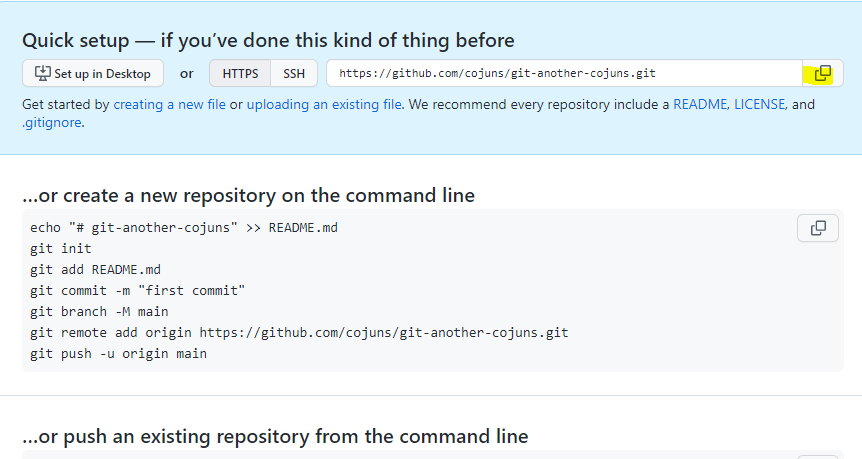Copy the create new repository commands
The height and width of the screenshot is (459, 862).
[817, 228]
